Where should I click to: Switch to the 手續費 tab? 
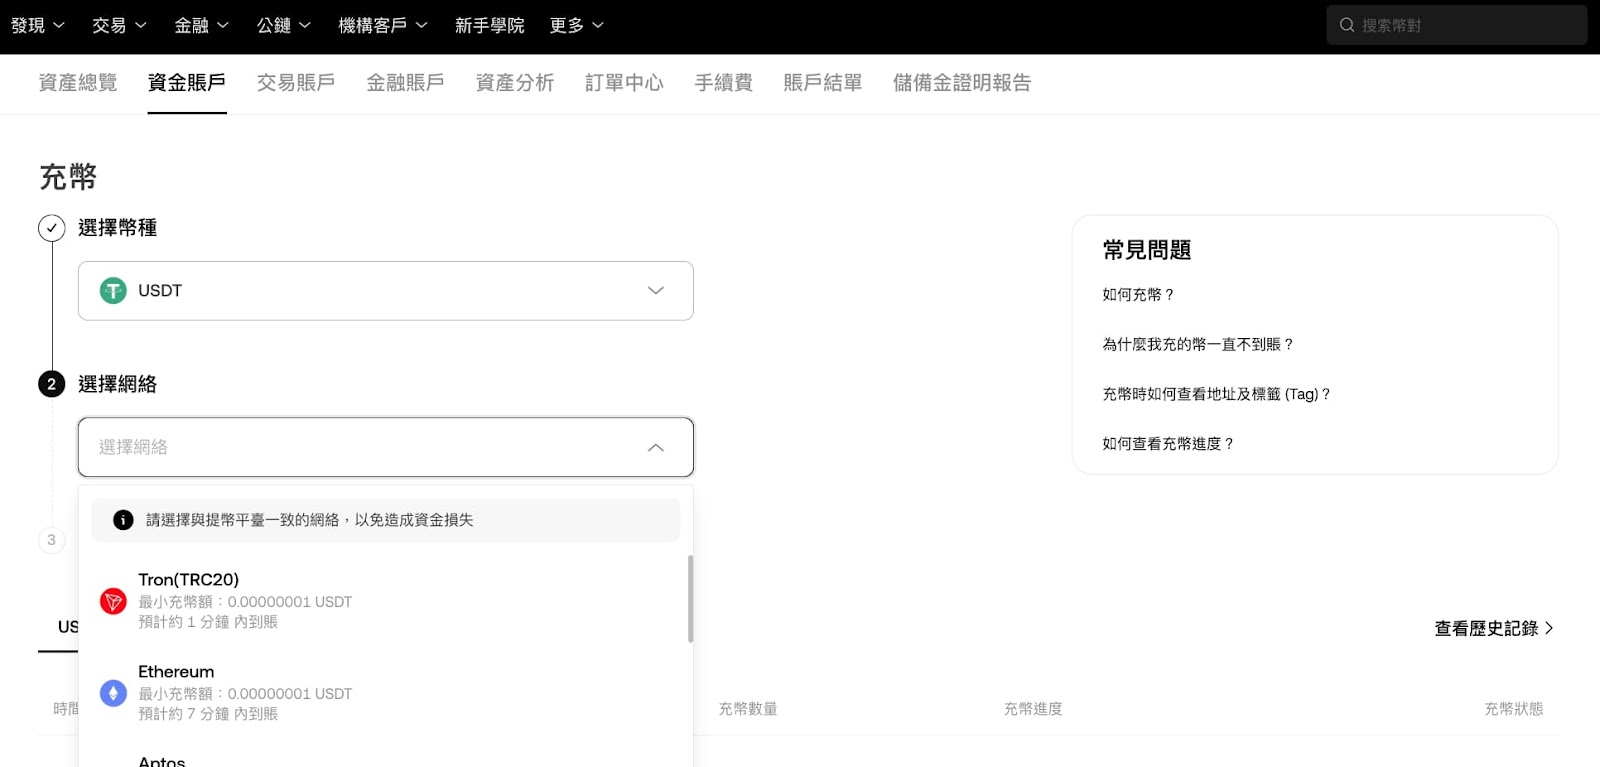724,83
